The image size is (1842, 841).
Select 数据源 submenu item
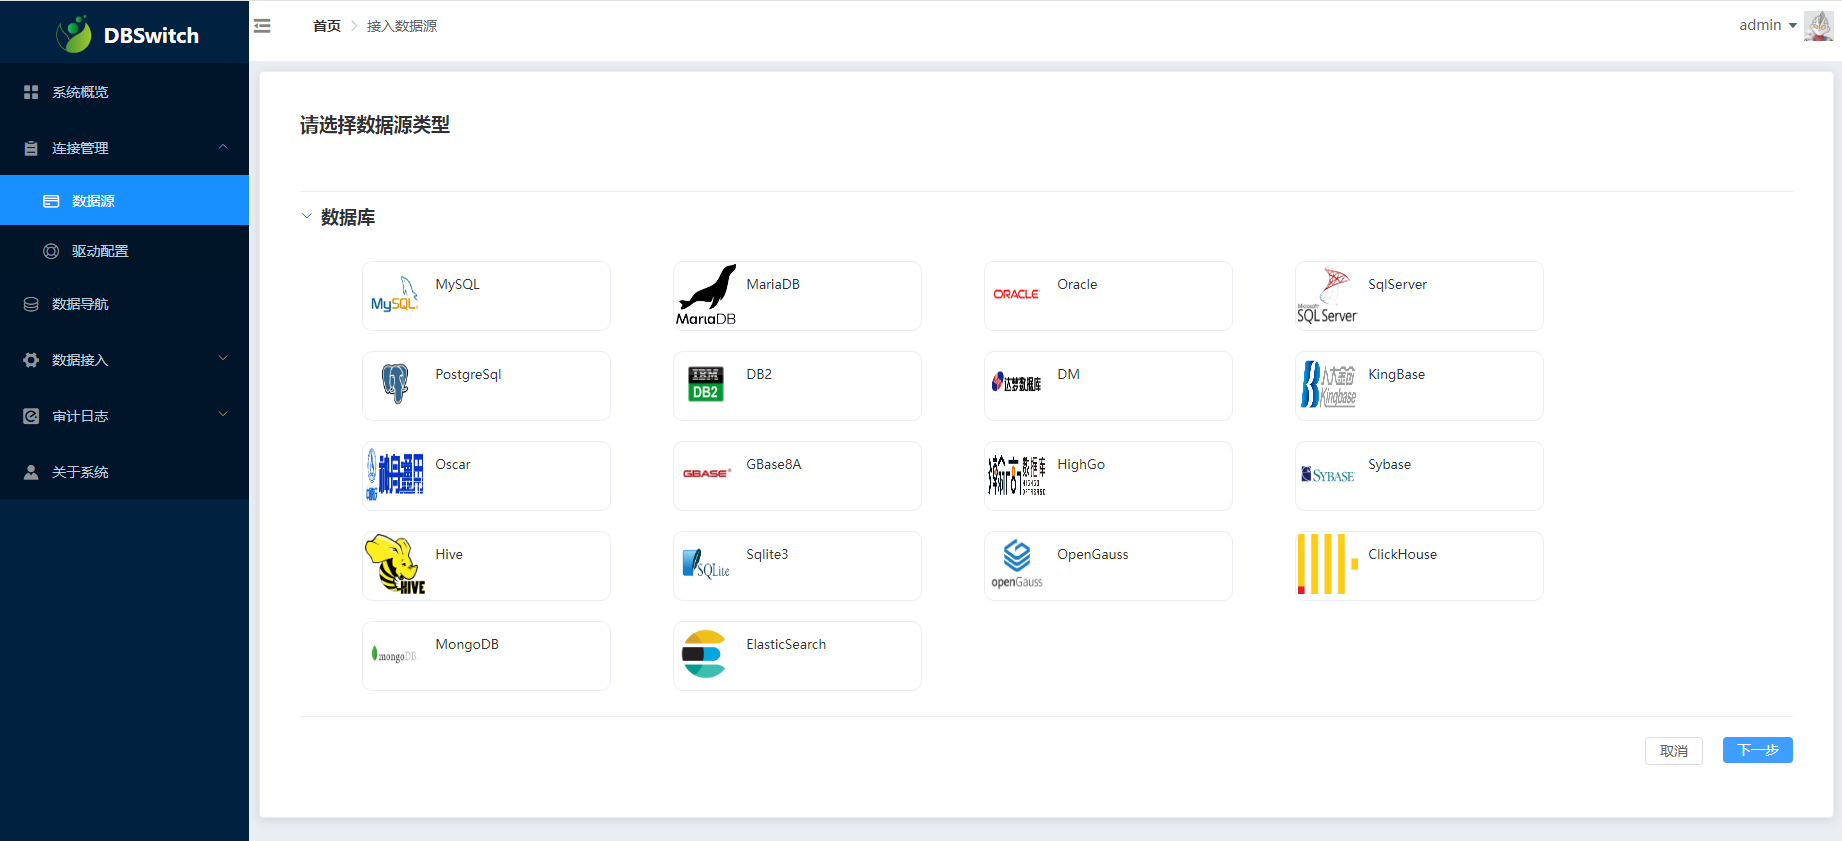tap(124, 200)
